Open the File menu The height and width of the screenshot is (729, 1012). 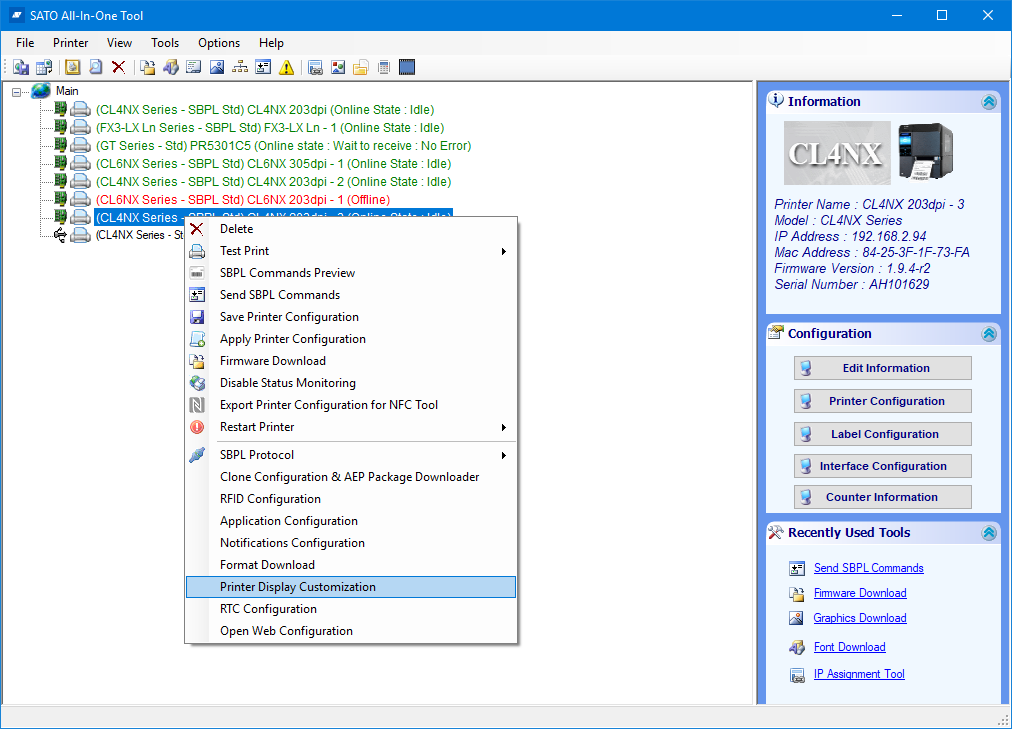click(x=25, y=43)
